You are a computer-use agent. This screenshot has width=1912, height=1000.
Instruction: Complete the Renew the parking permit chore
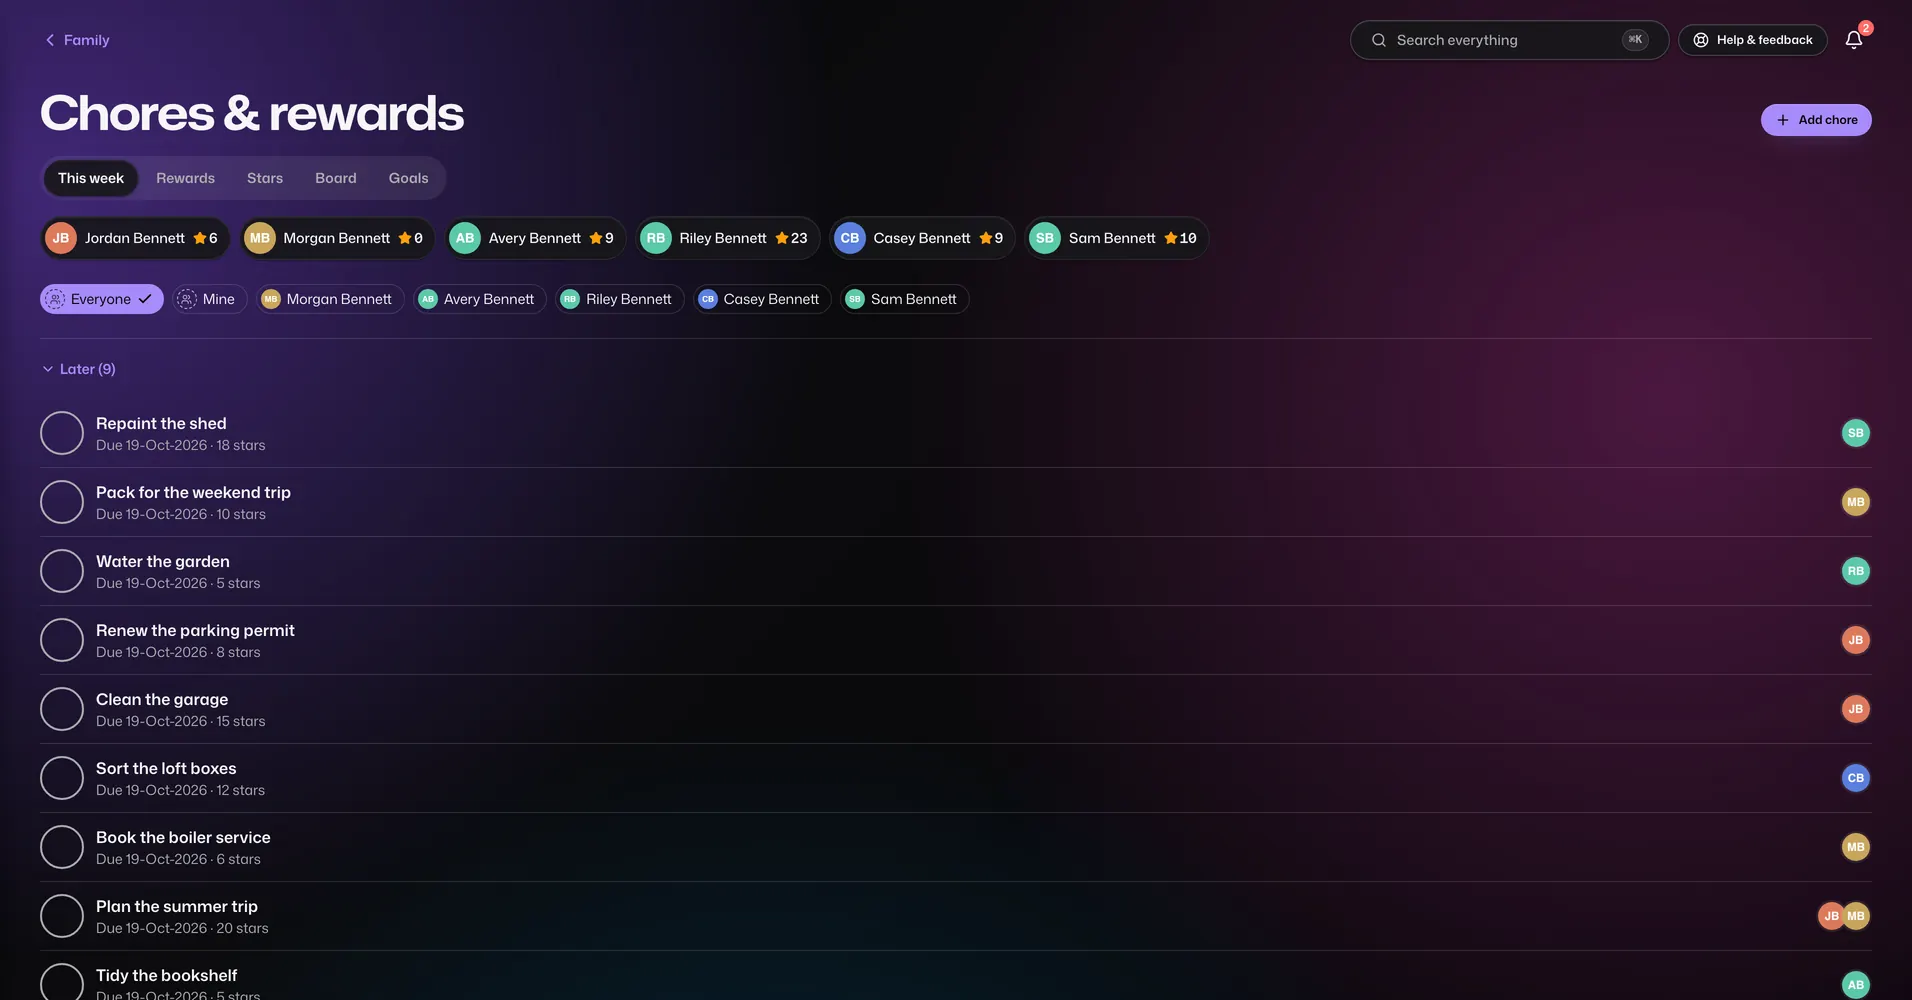(62, 640)
